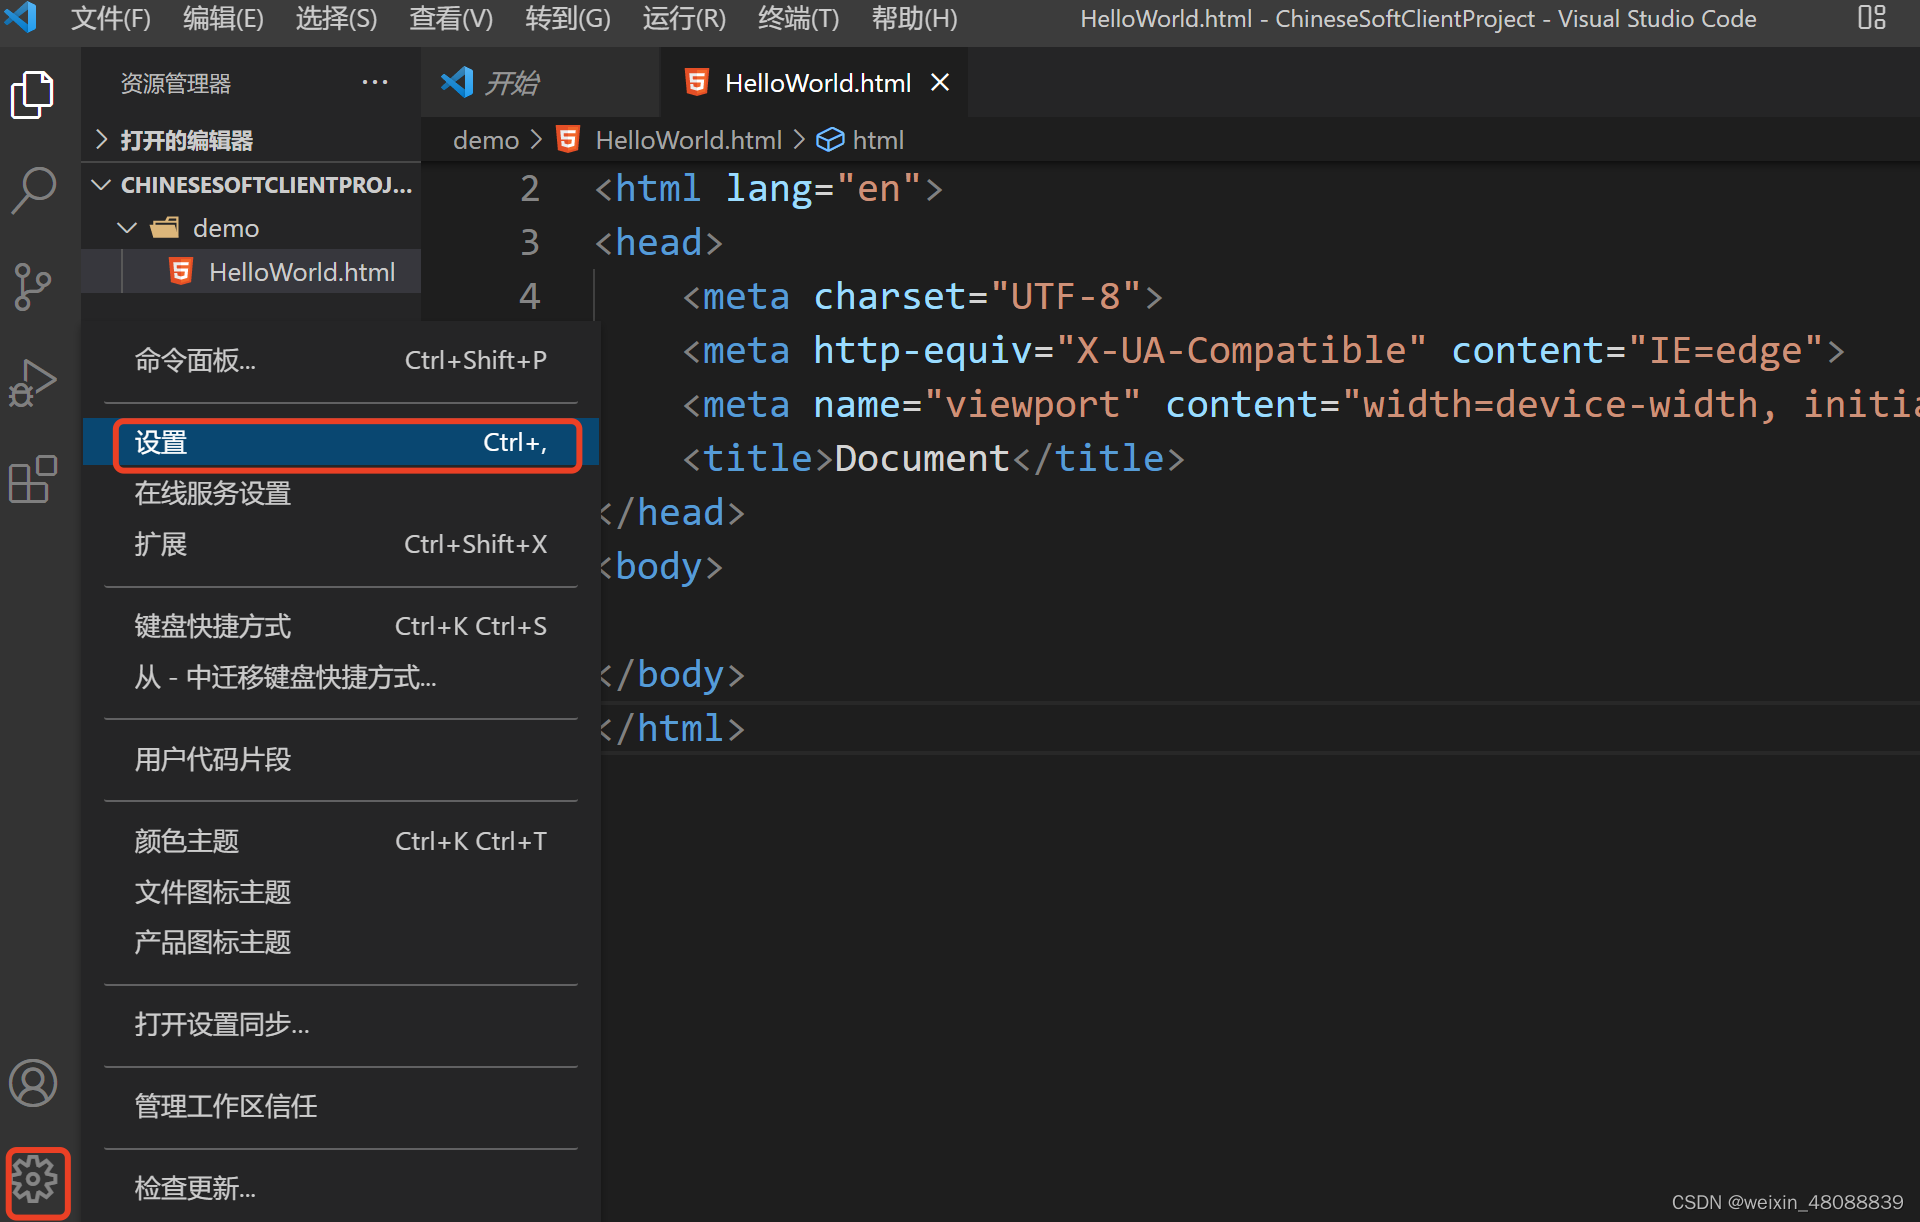The image size is (1920, 1222).
Task: Open the 编辑(E) menu
Action: click(223, 18)
